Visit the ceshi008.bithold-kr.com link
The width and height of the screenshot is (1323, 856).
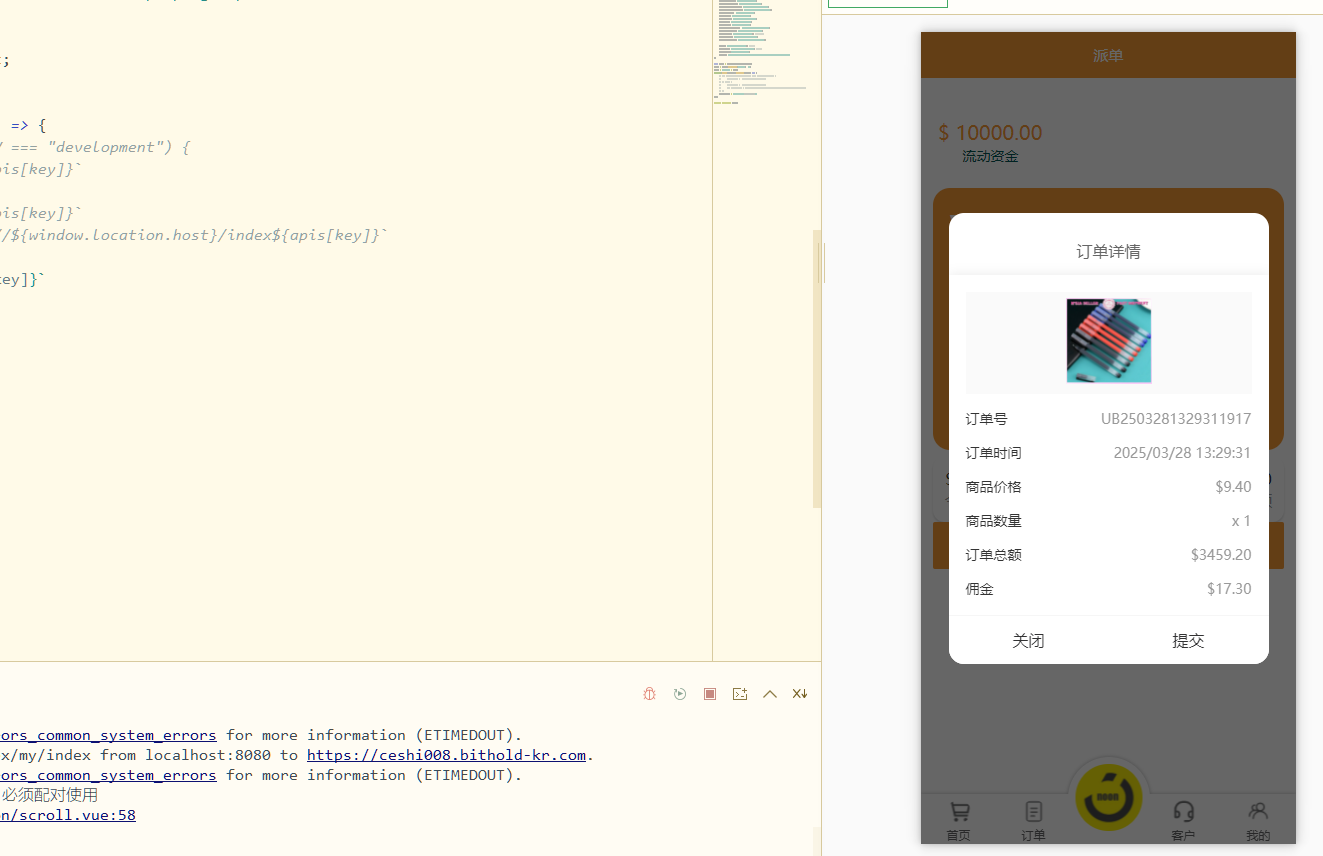(x=446, y=755)
